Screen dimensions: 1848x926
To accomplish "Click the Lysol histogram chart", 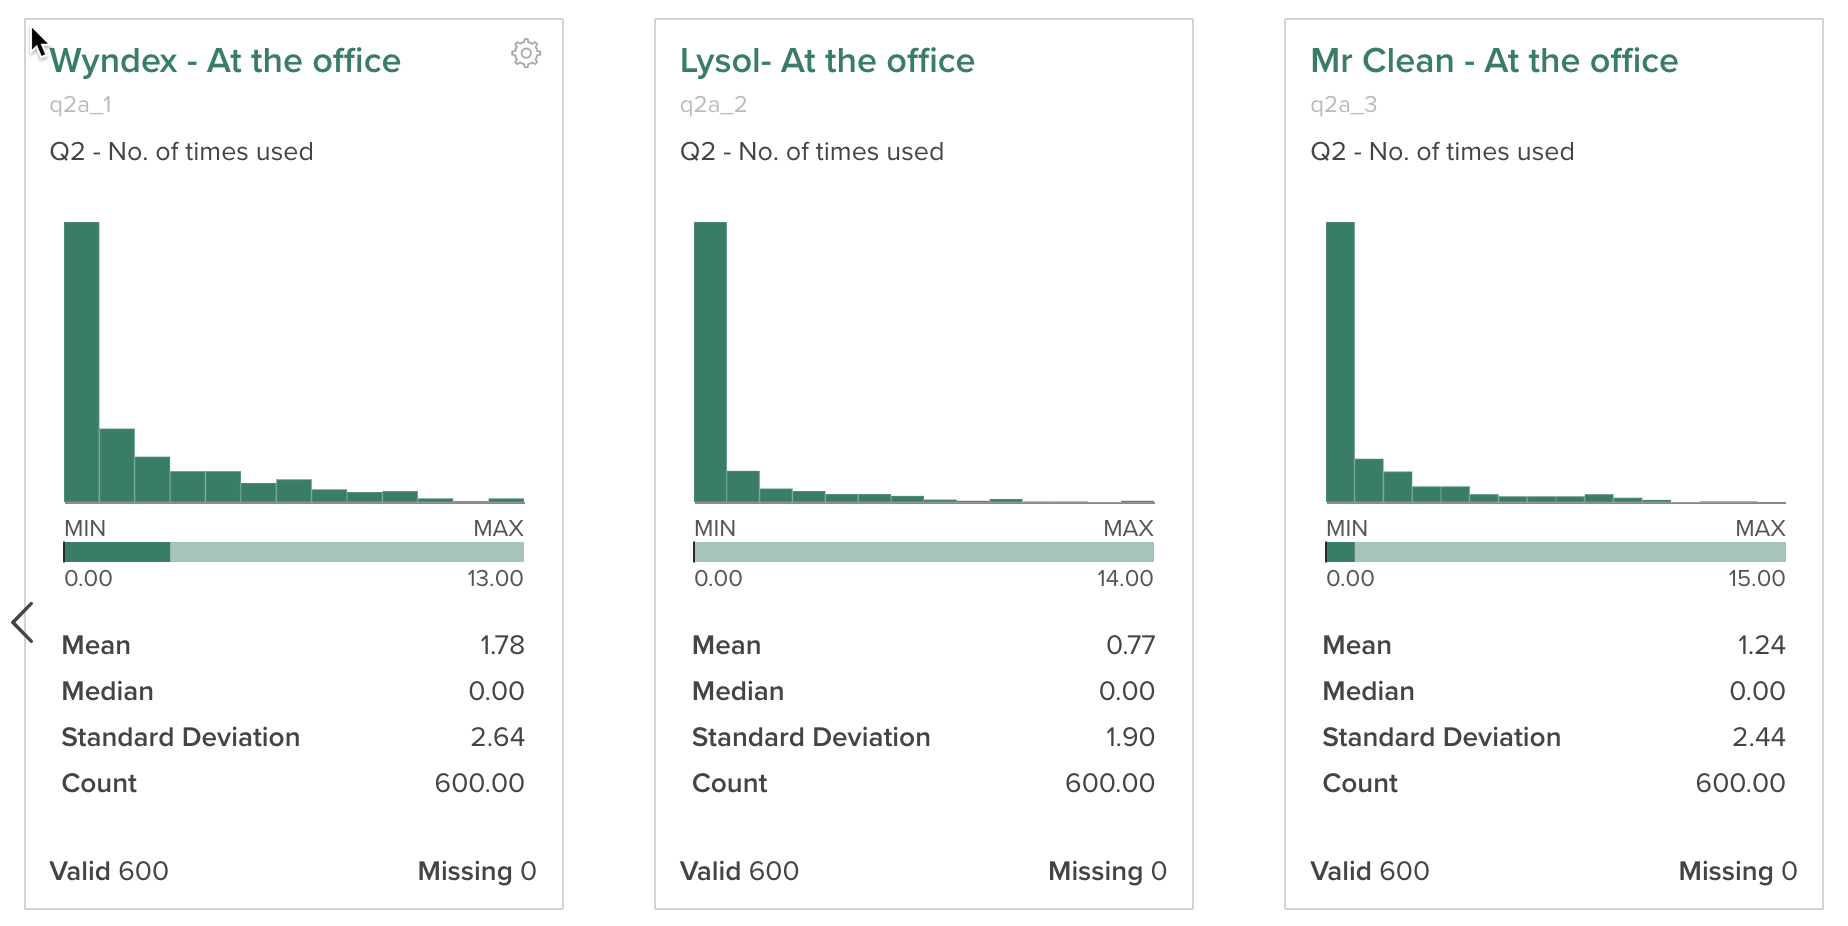I will [924, 362].
